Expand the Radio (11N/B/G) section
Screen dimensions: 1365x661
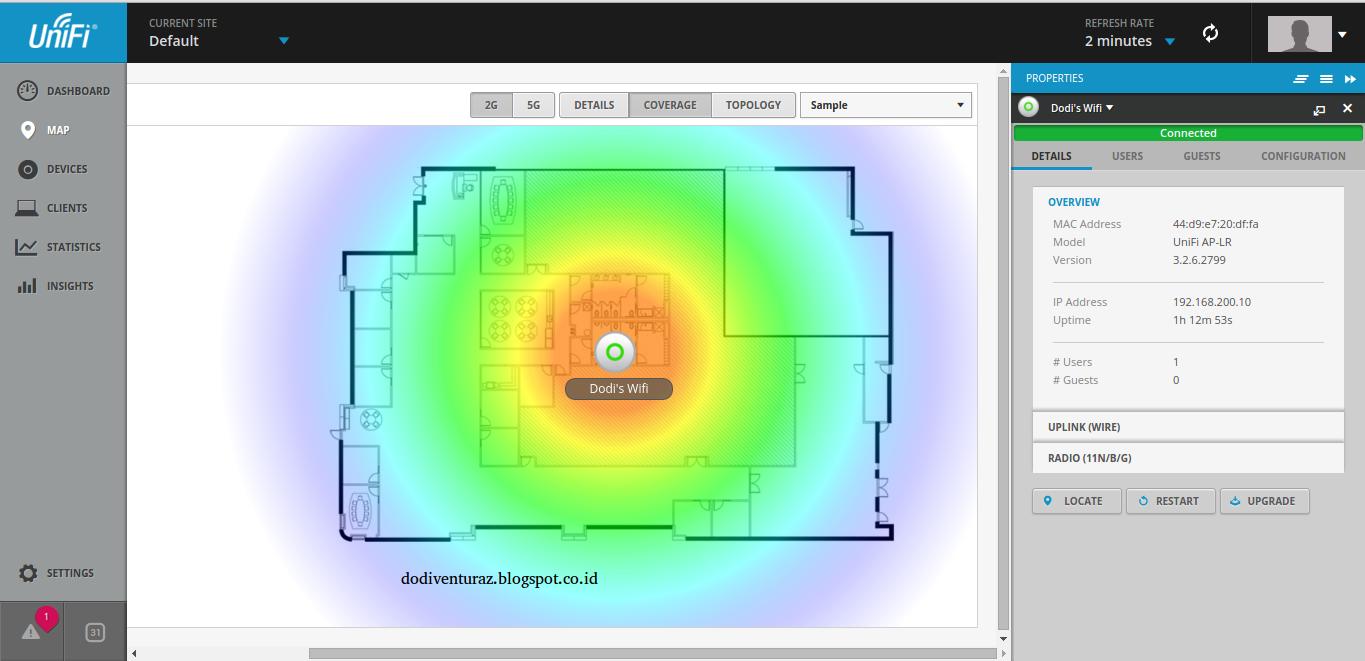pyautogui.click(x=1188, y=458)
